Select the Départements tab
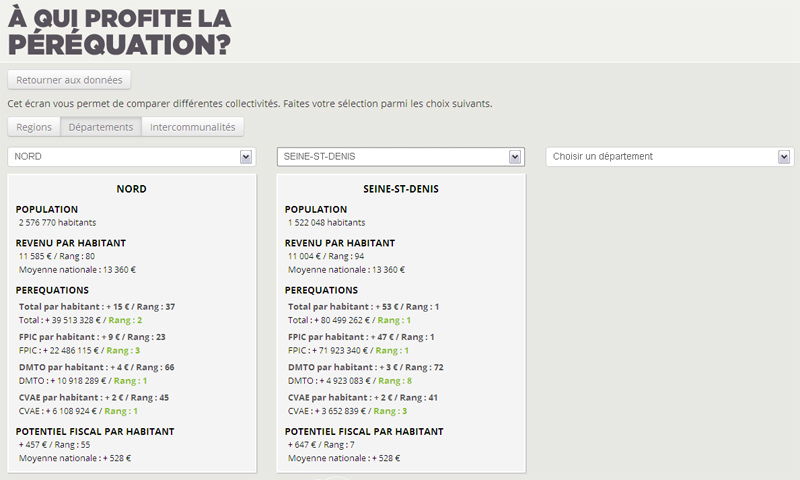The height and width of the screenshot is (480, 800). coord(100,127)
